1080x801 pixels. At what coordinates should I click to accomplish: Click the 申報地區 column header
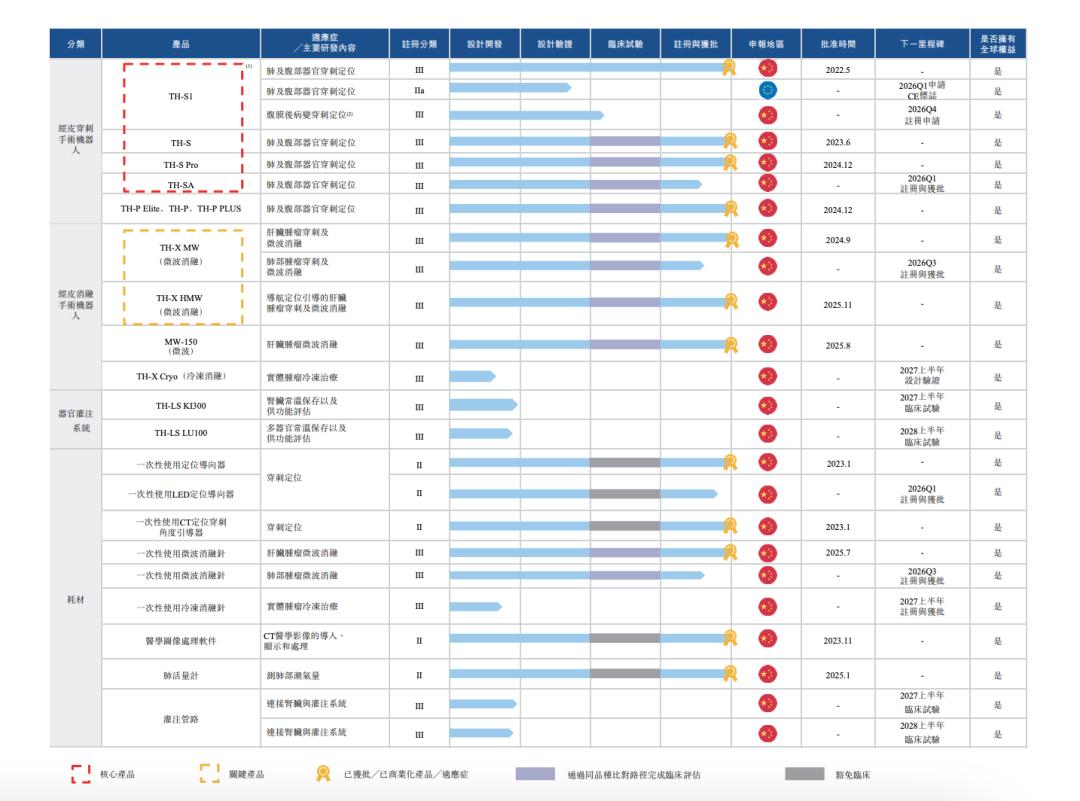(x=767, y=43)
